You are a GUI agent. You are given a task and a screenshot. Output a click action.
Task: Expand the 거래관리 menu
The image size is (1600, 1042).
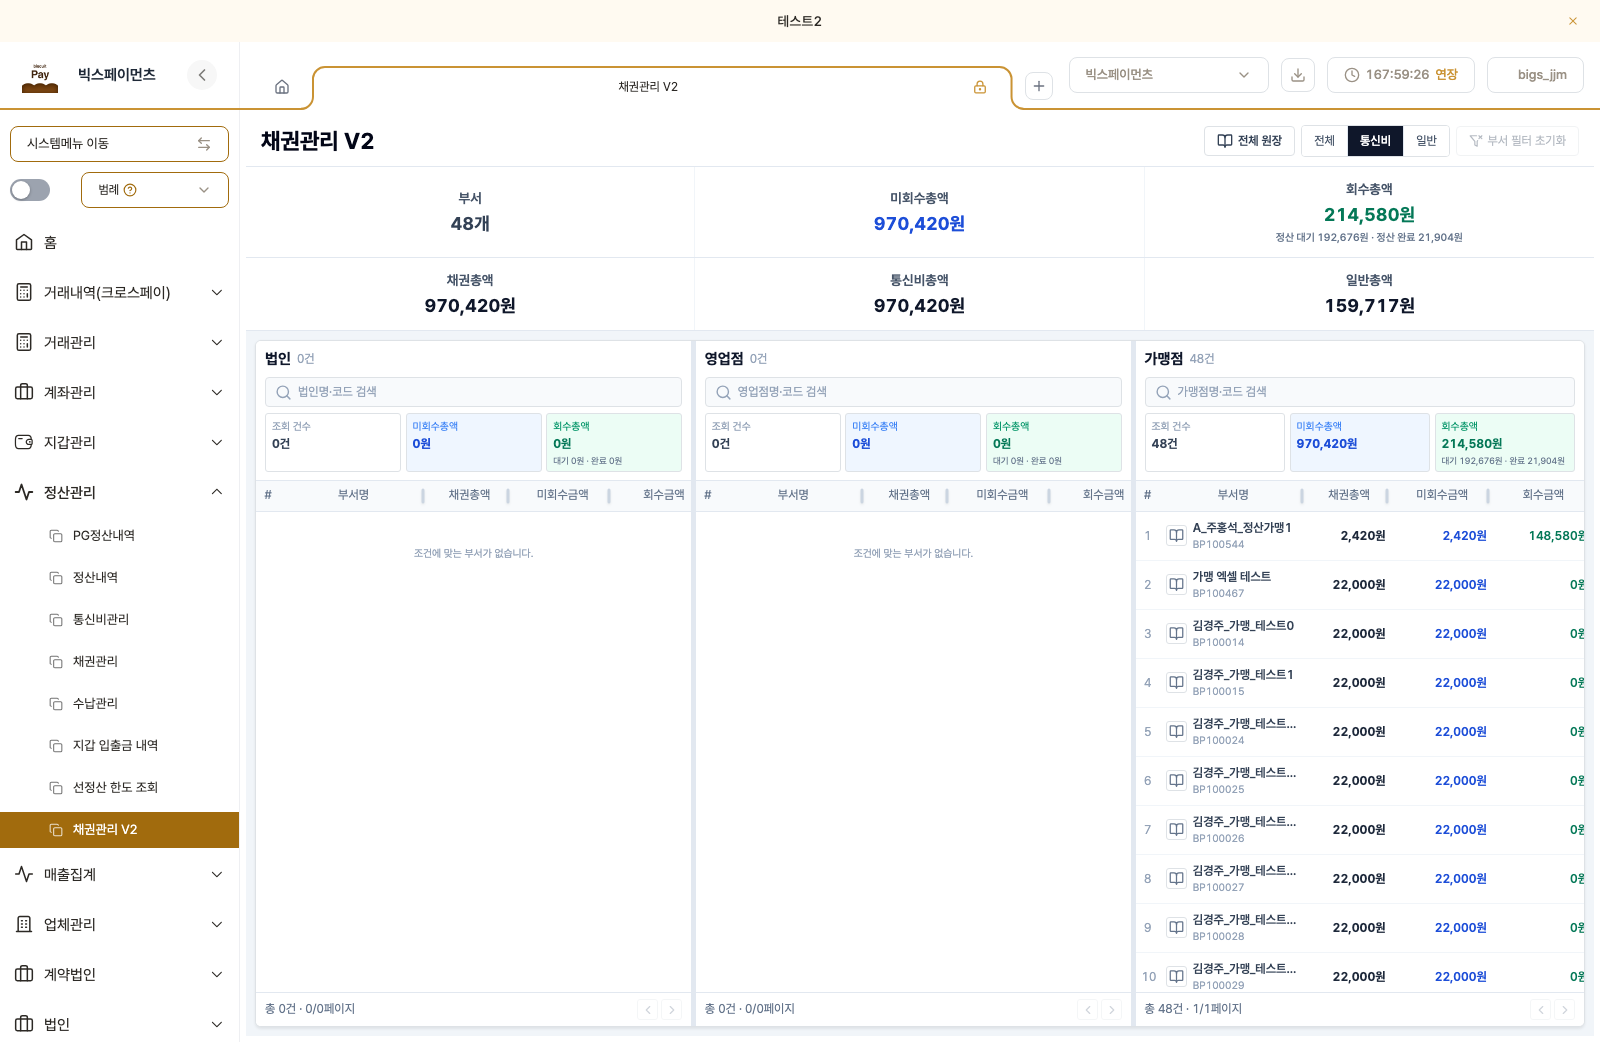click(120, 342)
